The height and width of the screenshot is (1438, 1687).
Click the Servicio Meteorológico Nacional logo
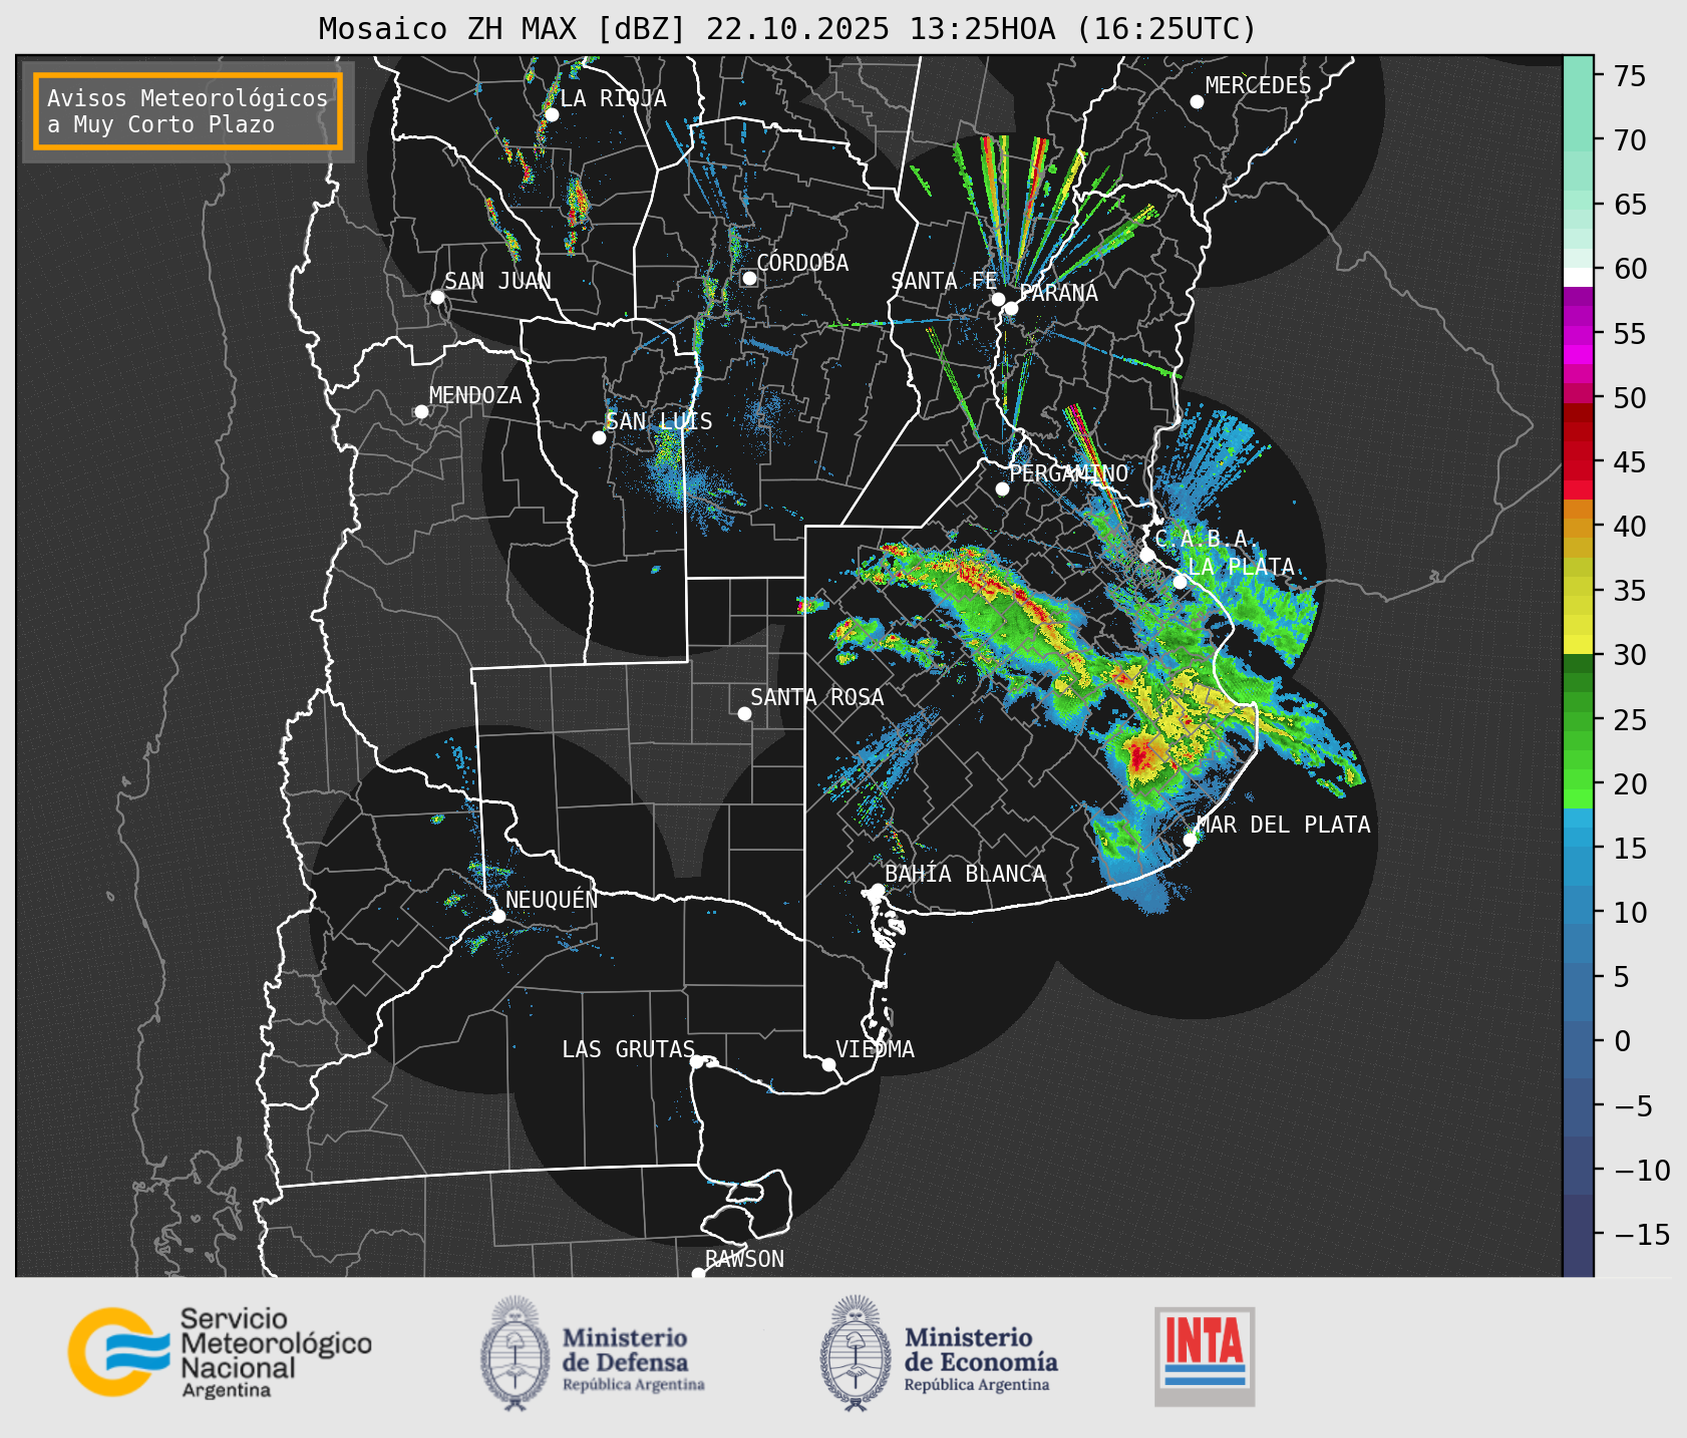(x=218, y=1352)
